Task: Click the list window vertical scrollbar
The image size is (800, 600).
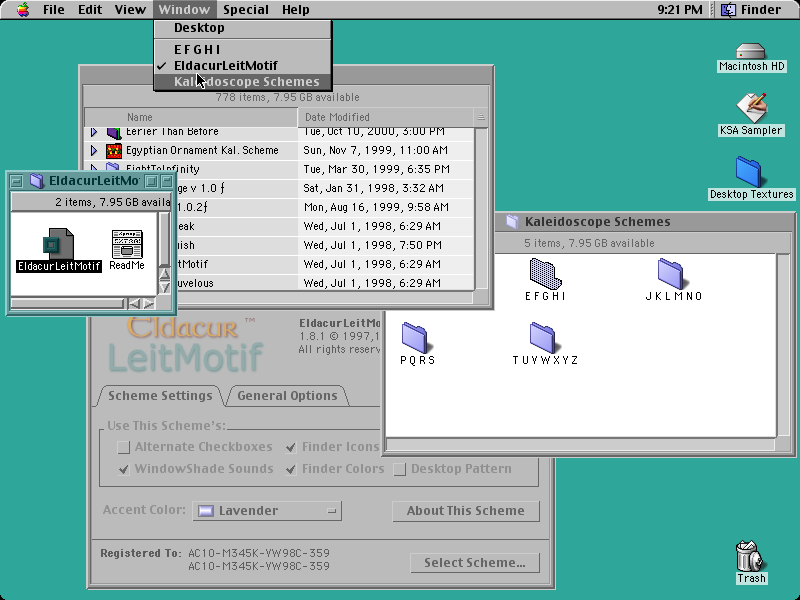Action: 481,209
